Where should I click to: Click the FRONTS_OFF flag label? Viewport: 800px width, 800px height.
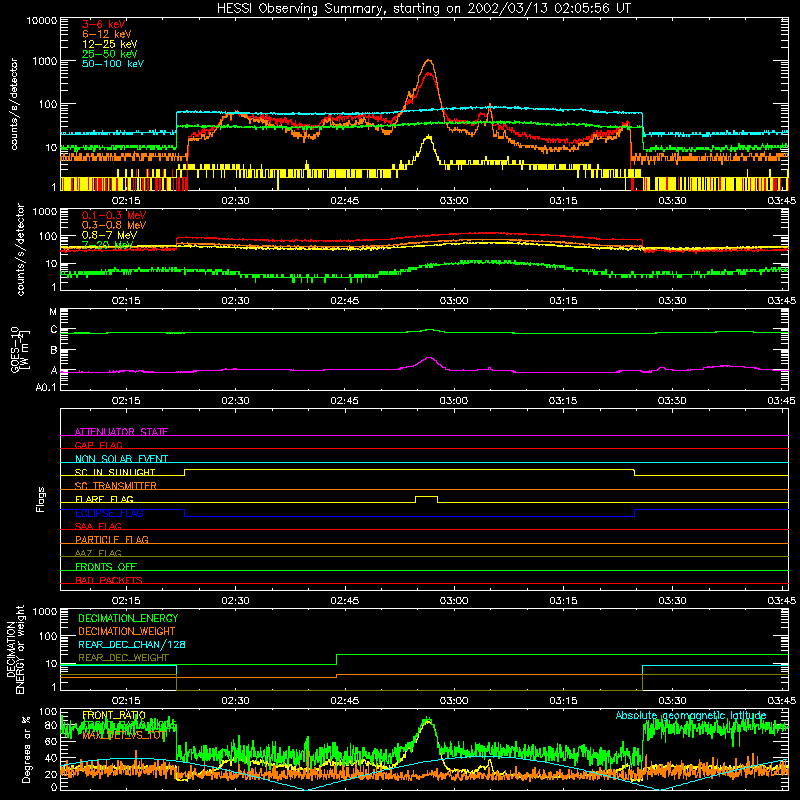point(106,566)
